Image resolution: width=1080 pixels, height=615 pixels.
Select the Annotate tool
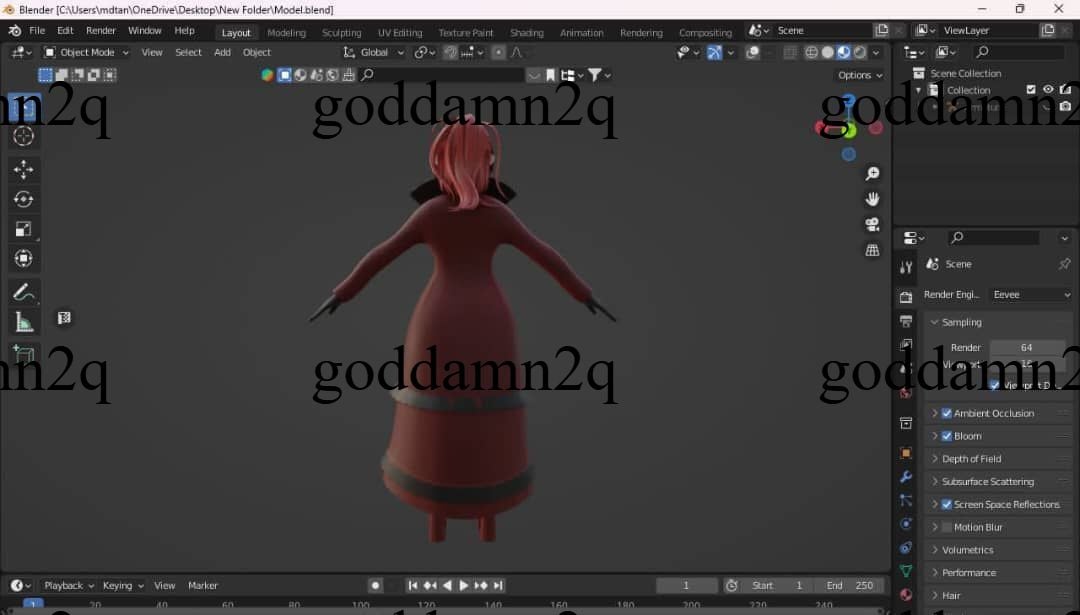(23, 293)
